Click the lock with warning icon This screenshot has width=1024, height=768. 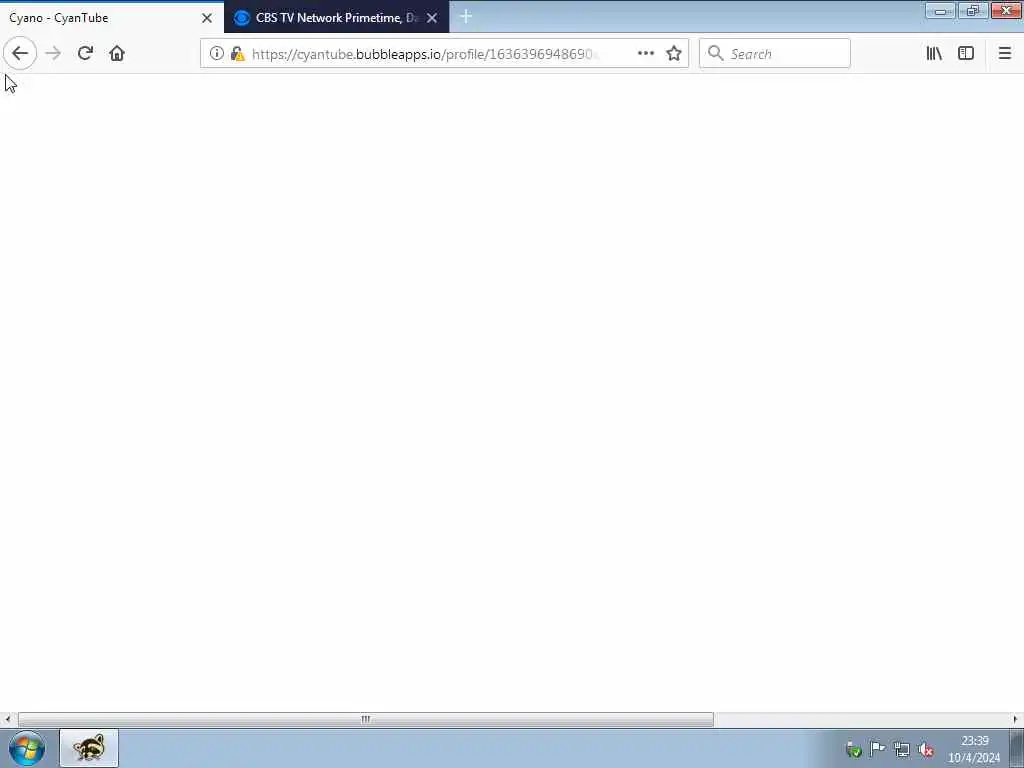point(238,54)
